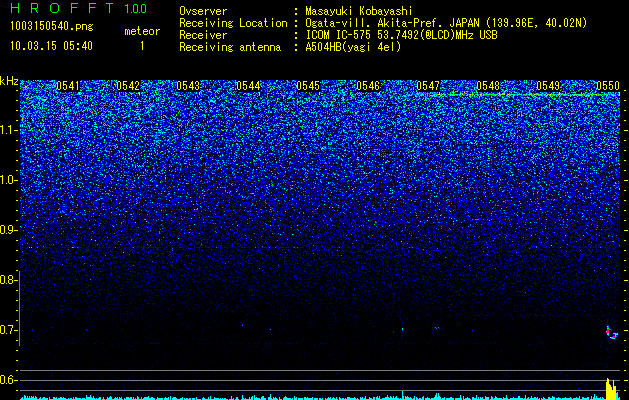Click the 0545 time marker
Viewport: 629px width, 400px height.
coord(308,86)
